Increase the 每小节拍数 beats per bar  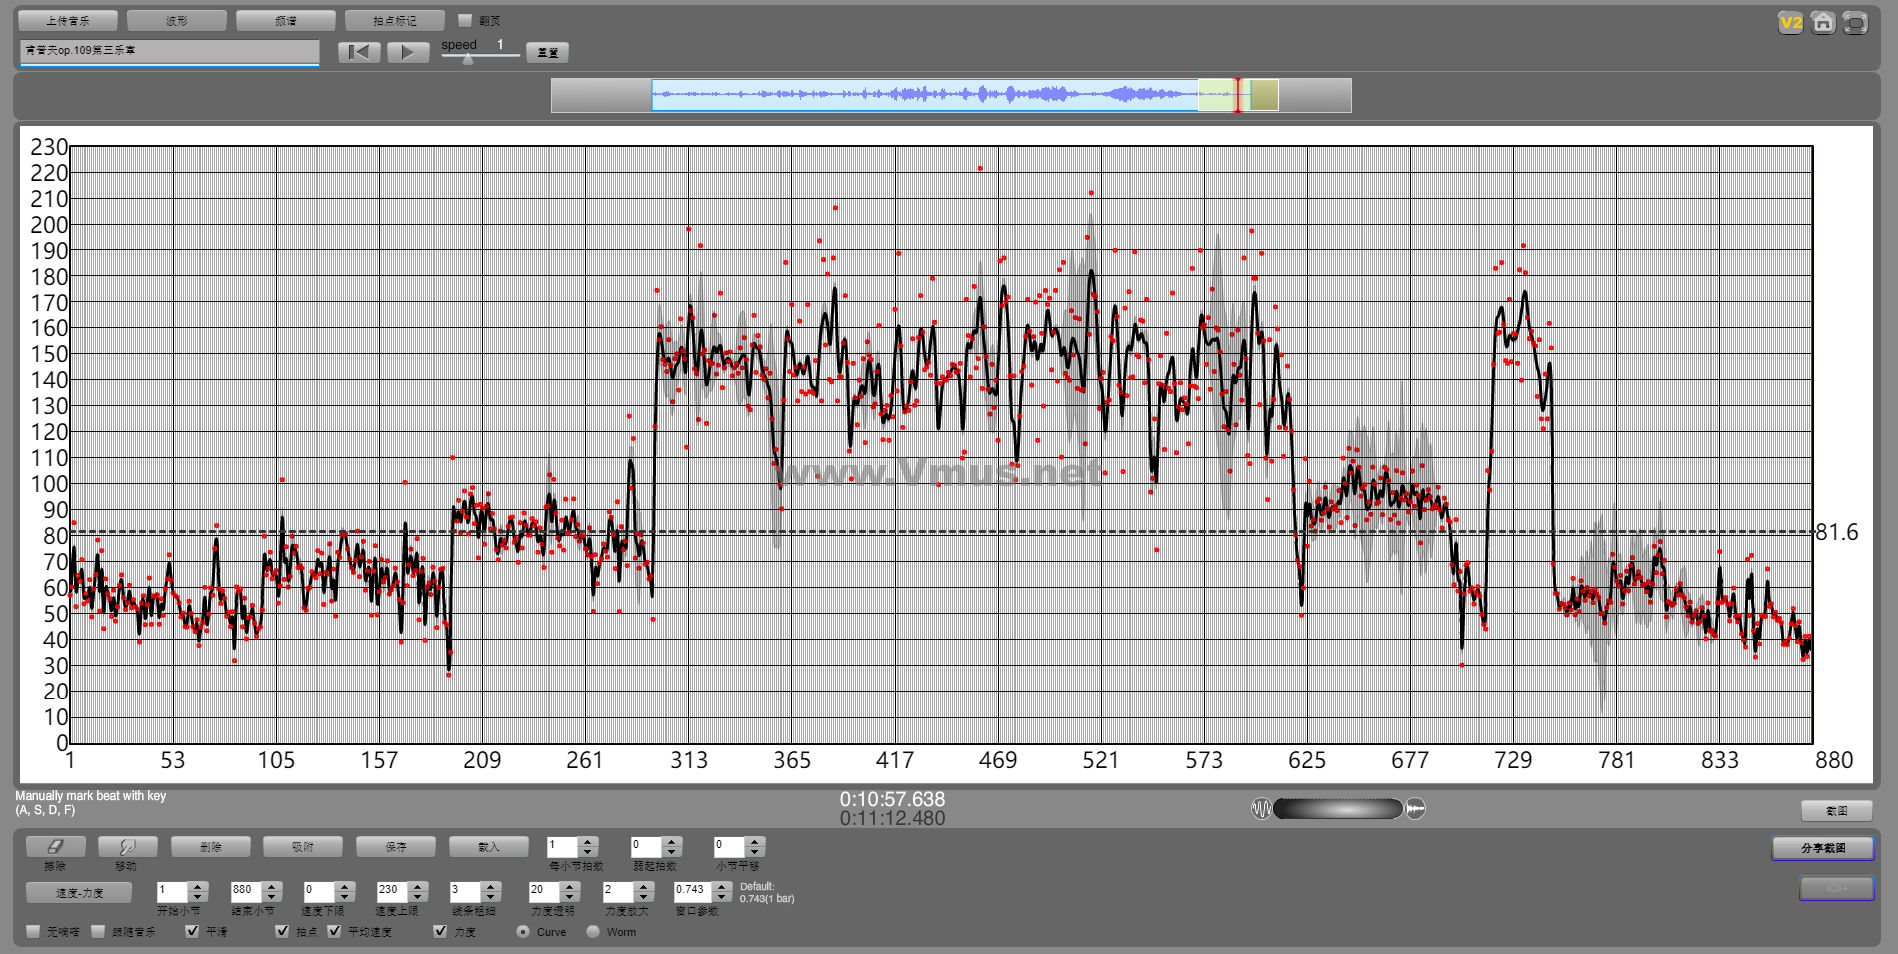click(x=588, y=842)
